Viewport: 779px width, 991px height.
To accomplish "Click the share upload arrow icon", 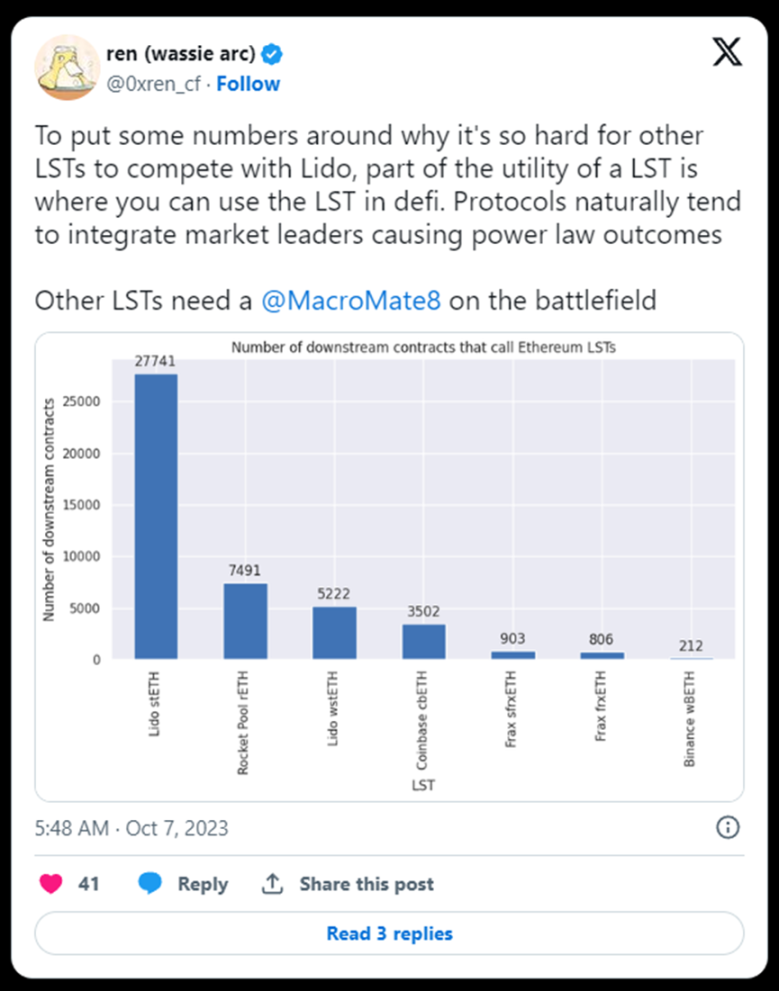I will tap(272, 883).
